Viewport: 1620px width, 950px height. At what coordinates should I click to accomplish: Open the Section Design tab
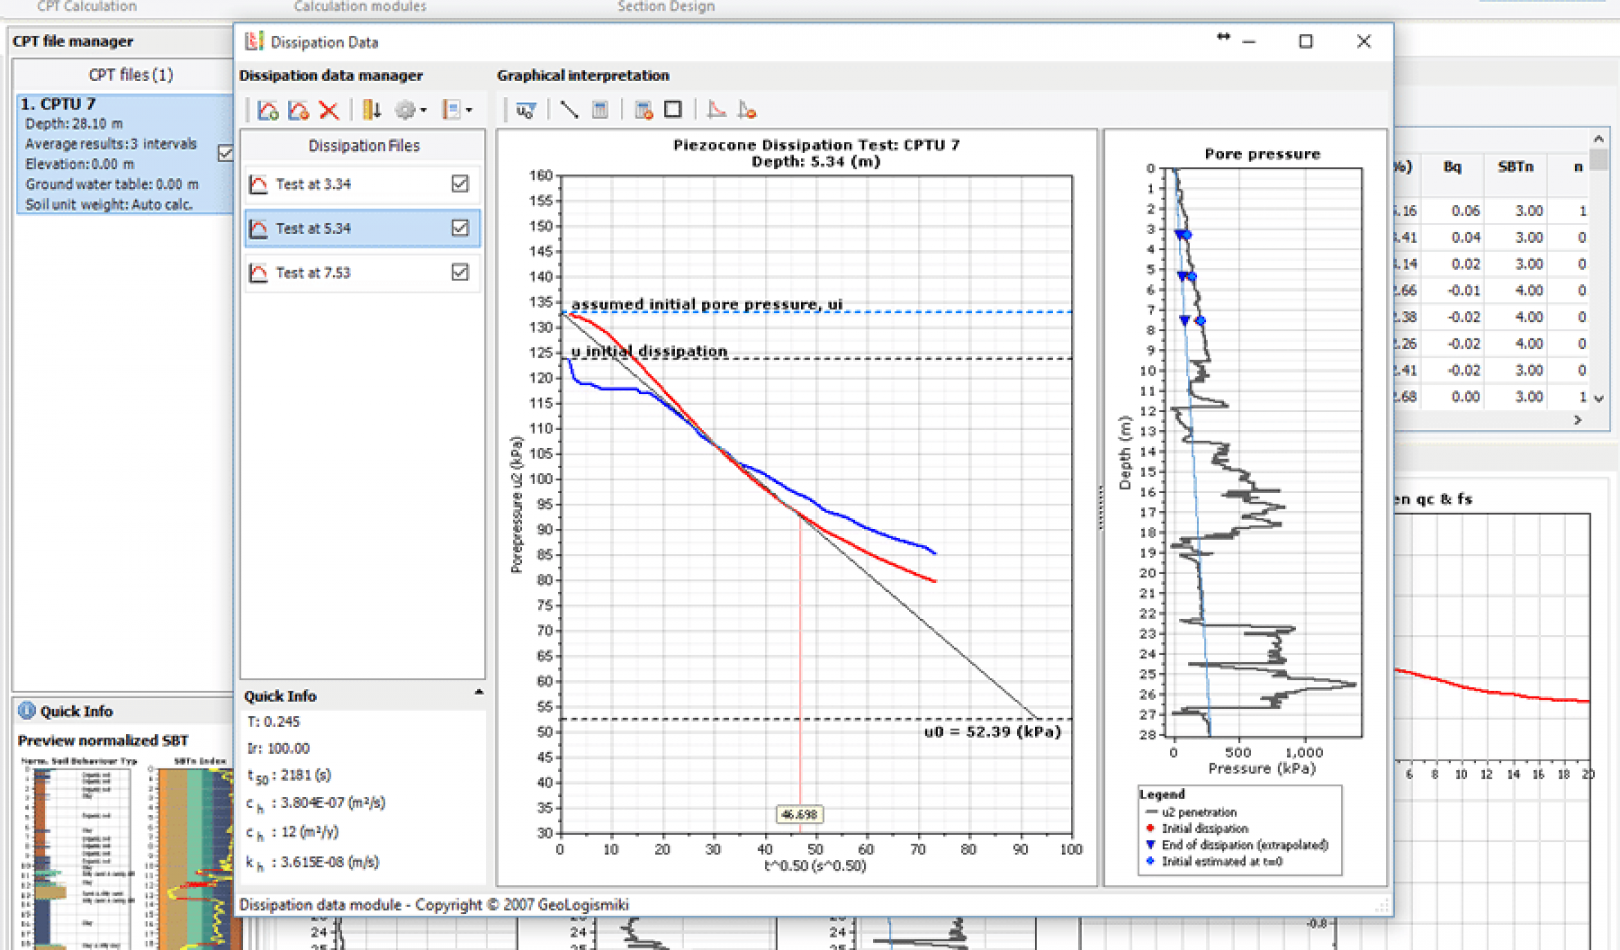tap(666, 6)
